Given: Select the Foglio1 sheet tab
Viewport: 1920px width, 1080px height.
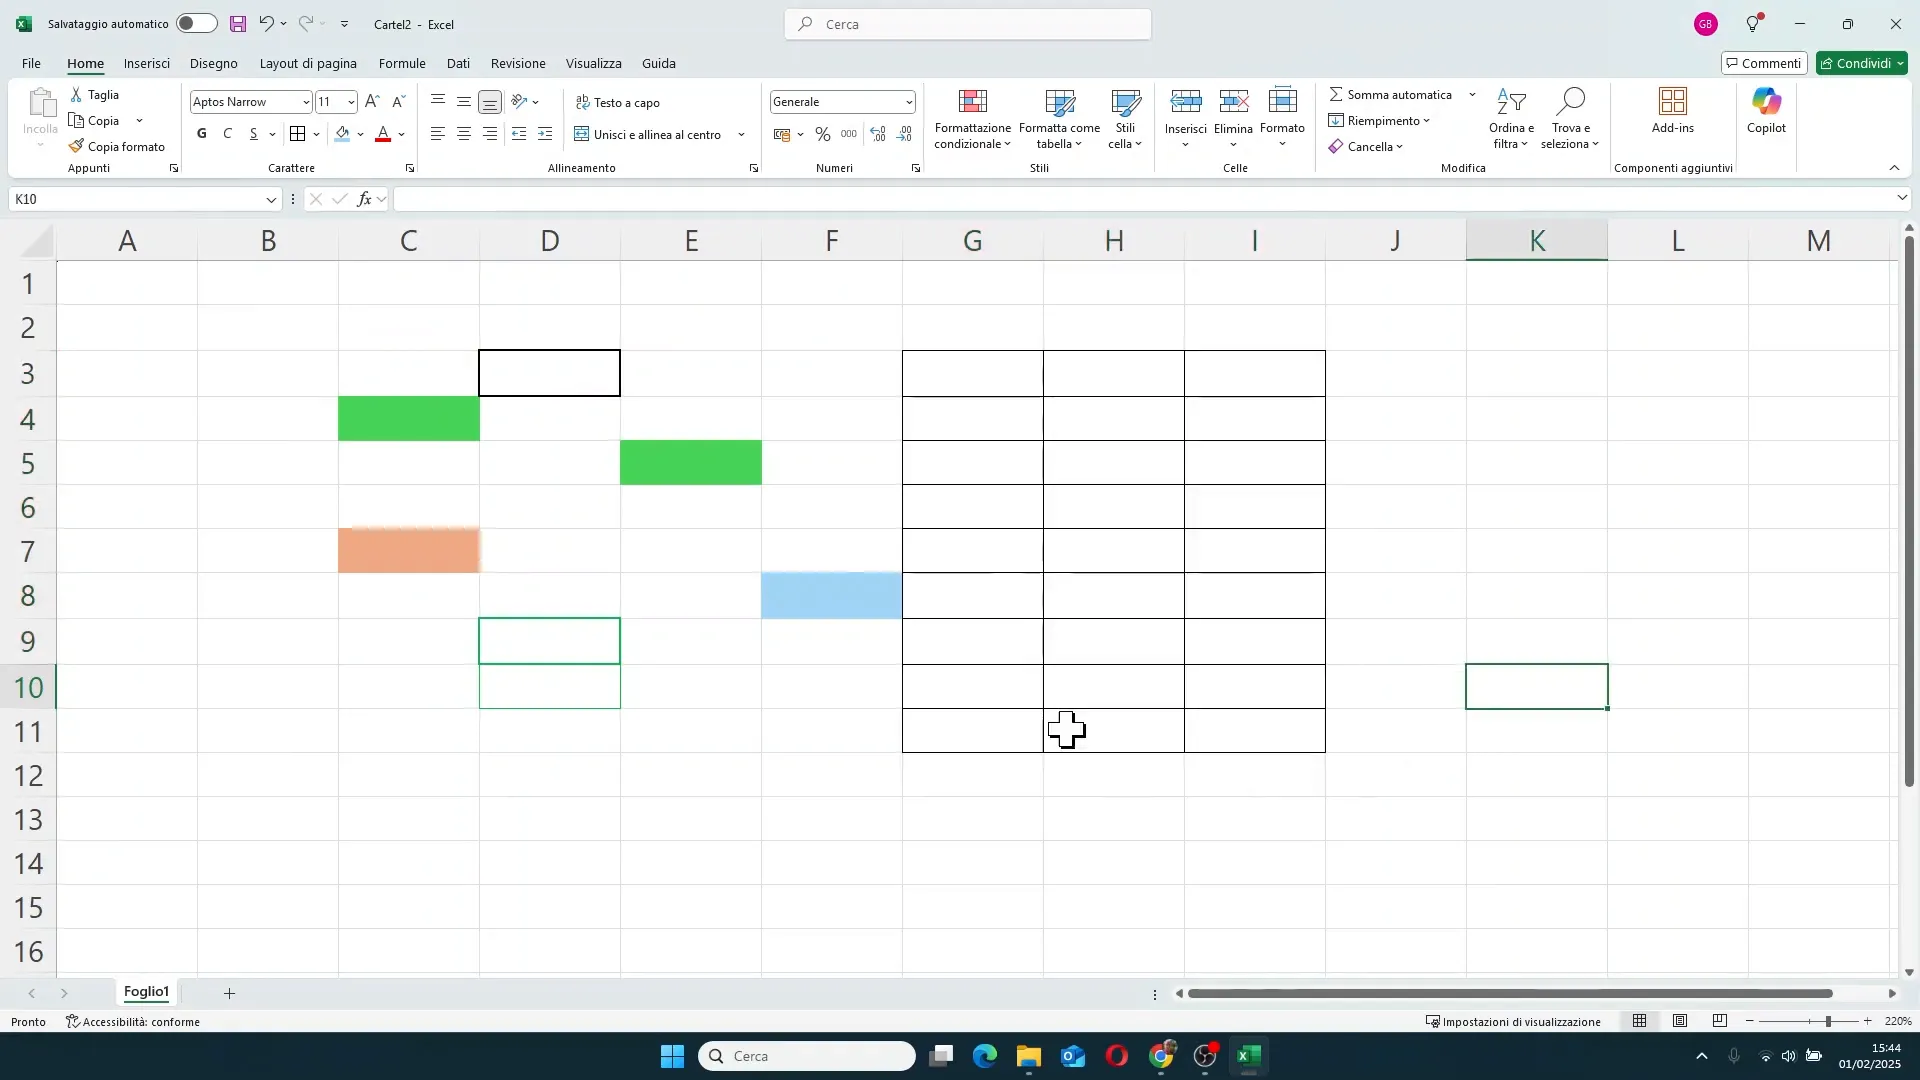Looking at the screenshot, I should click(147, 992).
